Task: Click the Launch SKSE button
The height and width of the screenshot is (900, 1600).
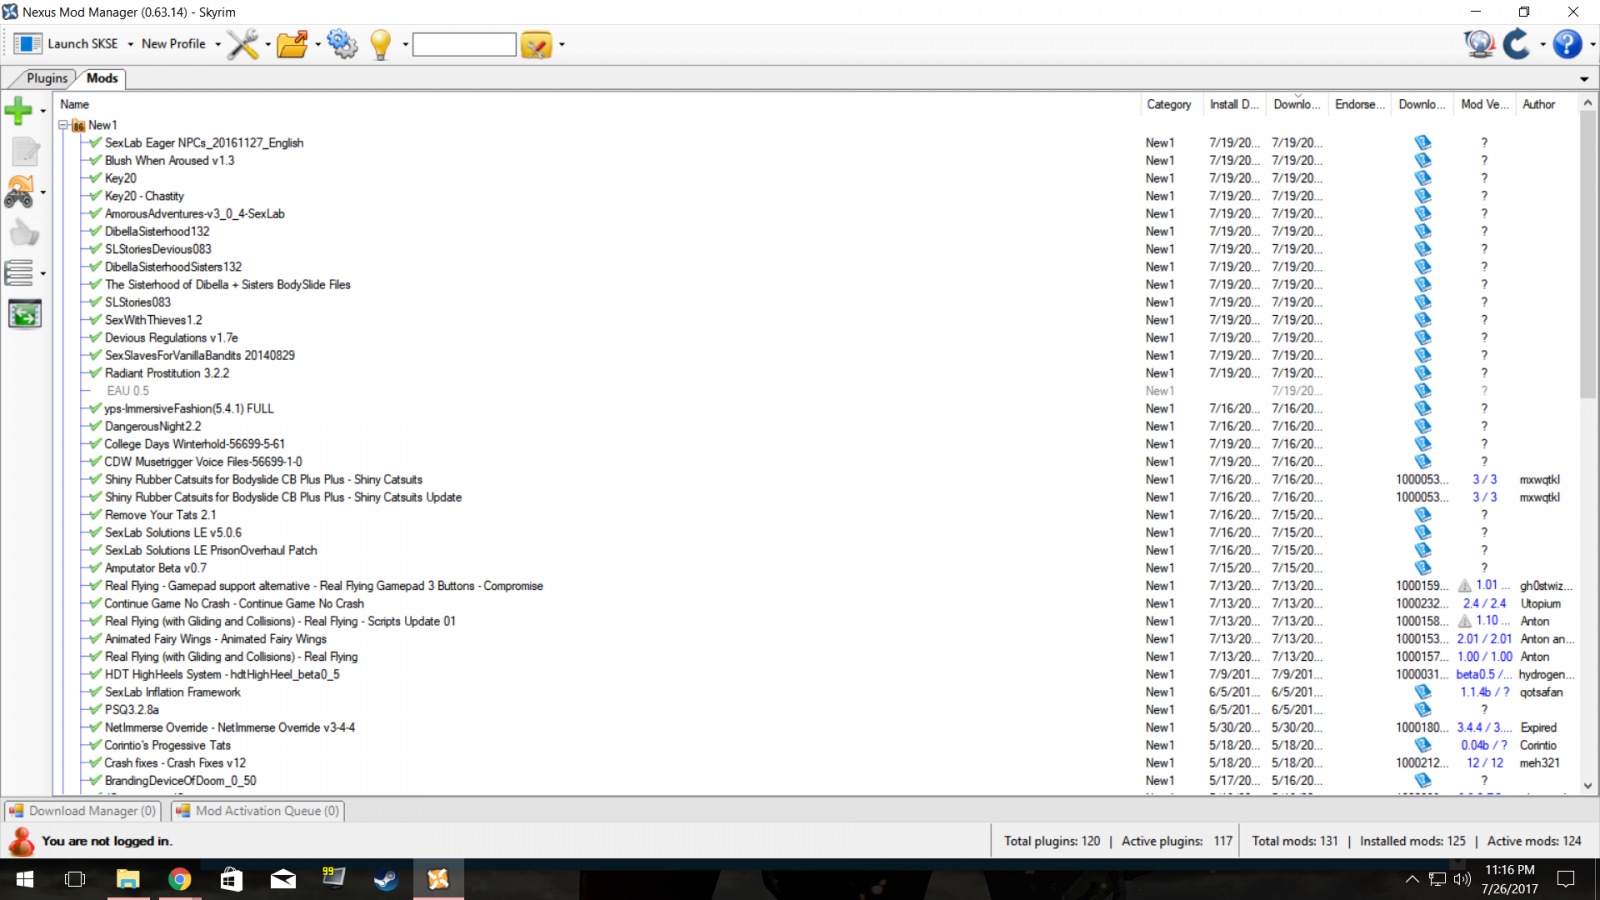Action: [x=66, y=44]
